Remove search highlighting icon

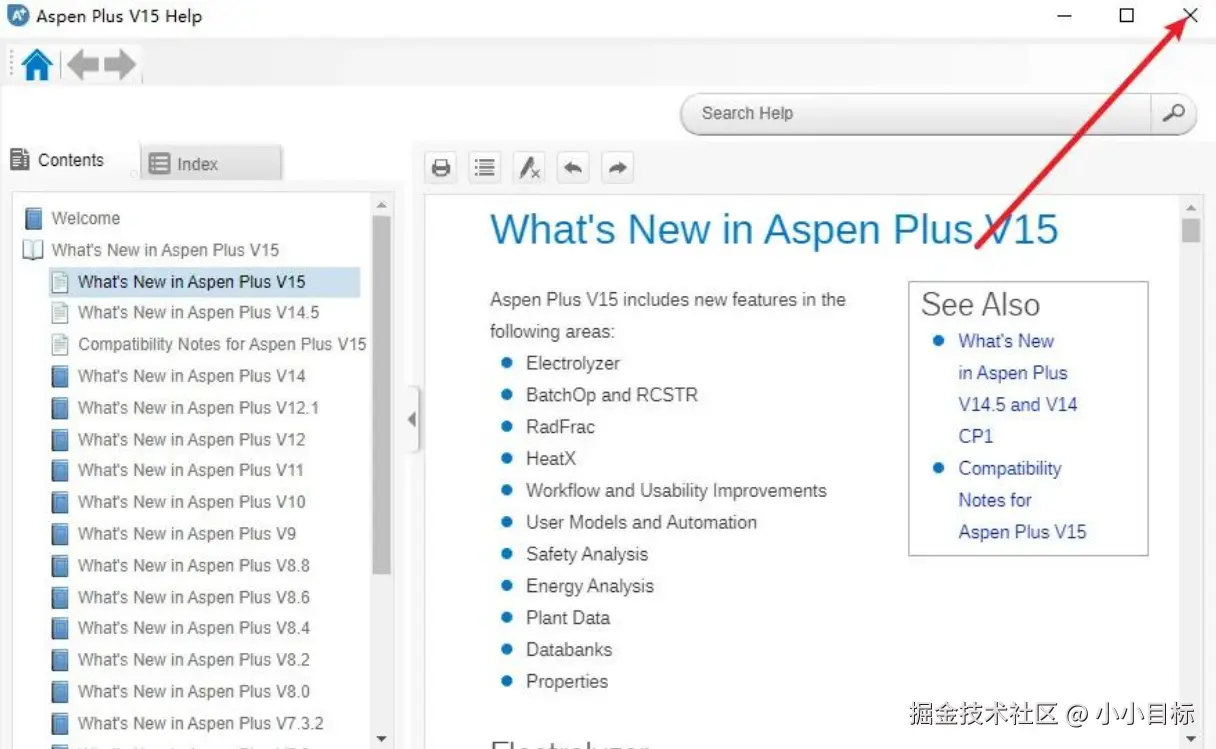[529, 168]
